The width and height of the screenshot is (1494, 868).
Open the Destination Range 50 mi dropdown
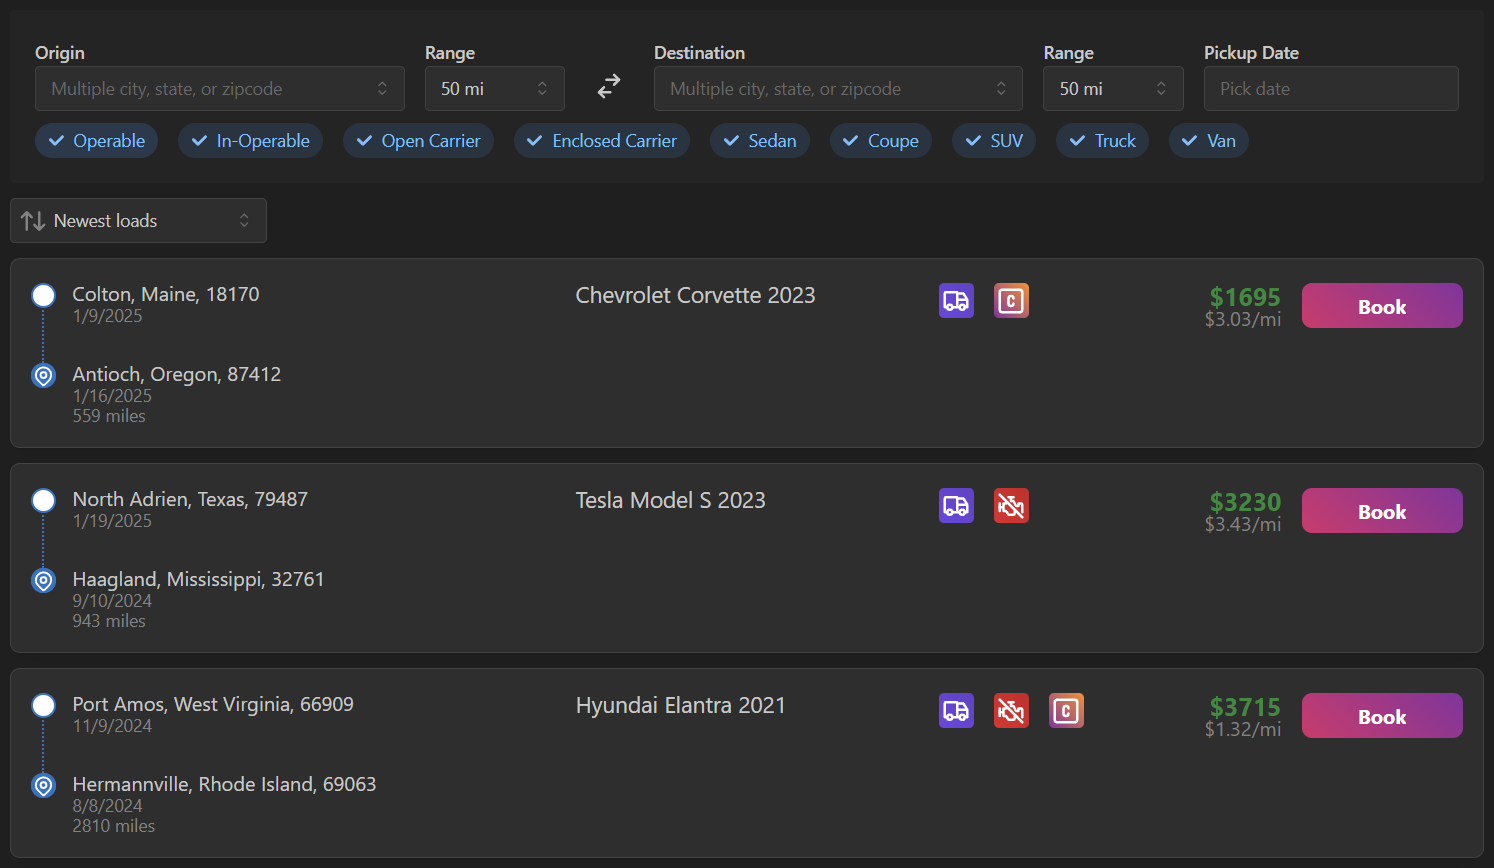(1113, 88)
